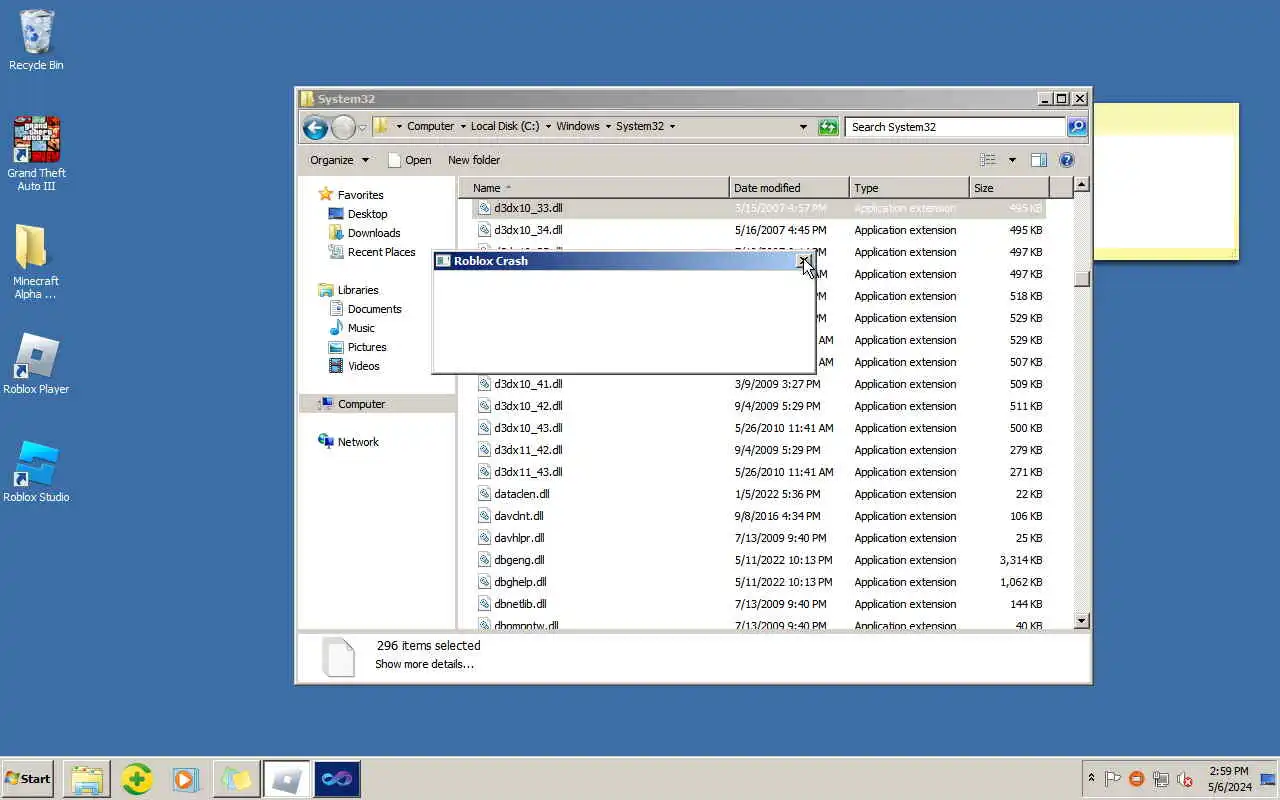This screenshot has height=800, width=1280.
Task: Click the infinity symbol taskbar icon
Action: pos(337,779)
